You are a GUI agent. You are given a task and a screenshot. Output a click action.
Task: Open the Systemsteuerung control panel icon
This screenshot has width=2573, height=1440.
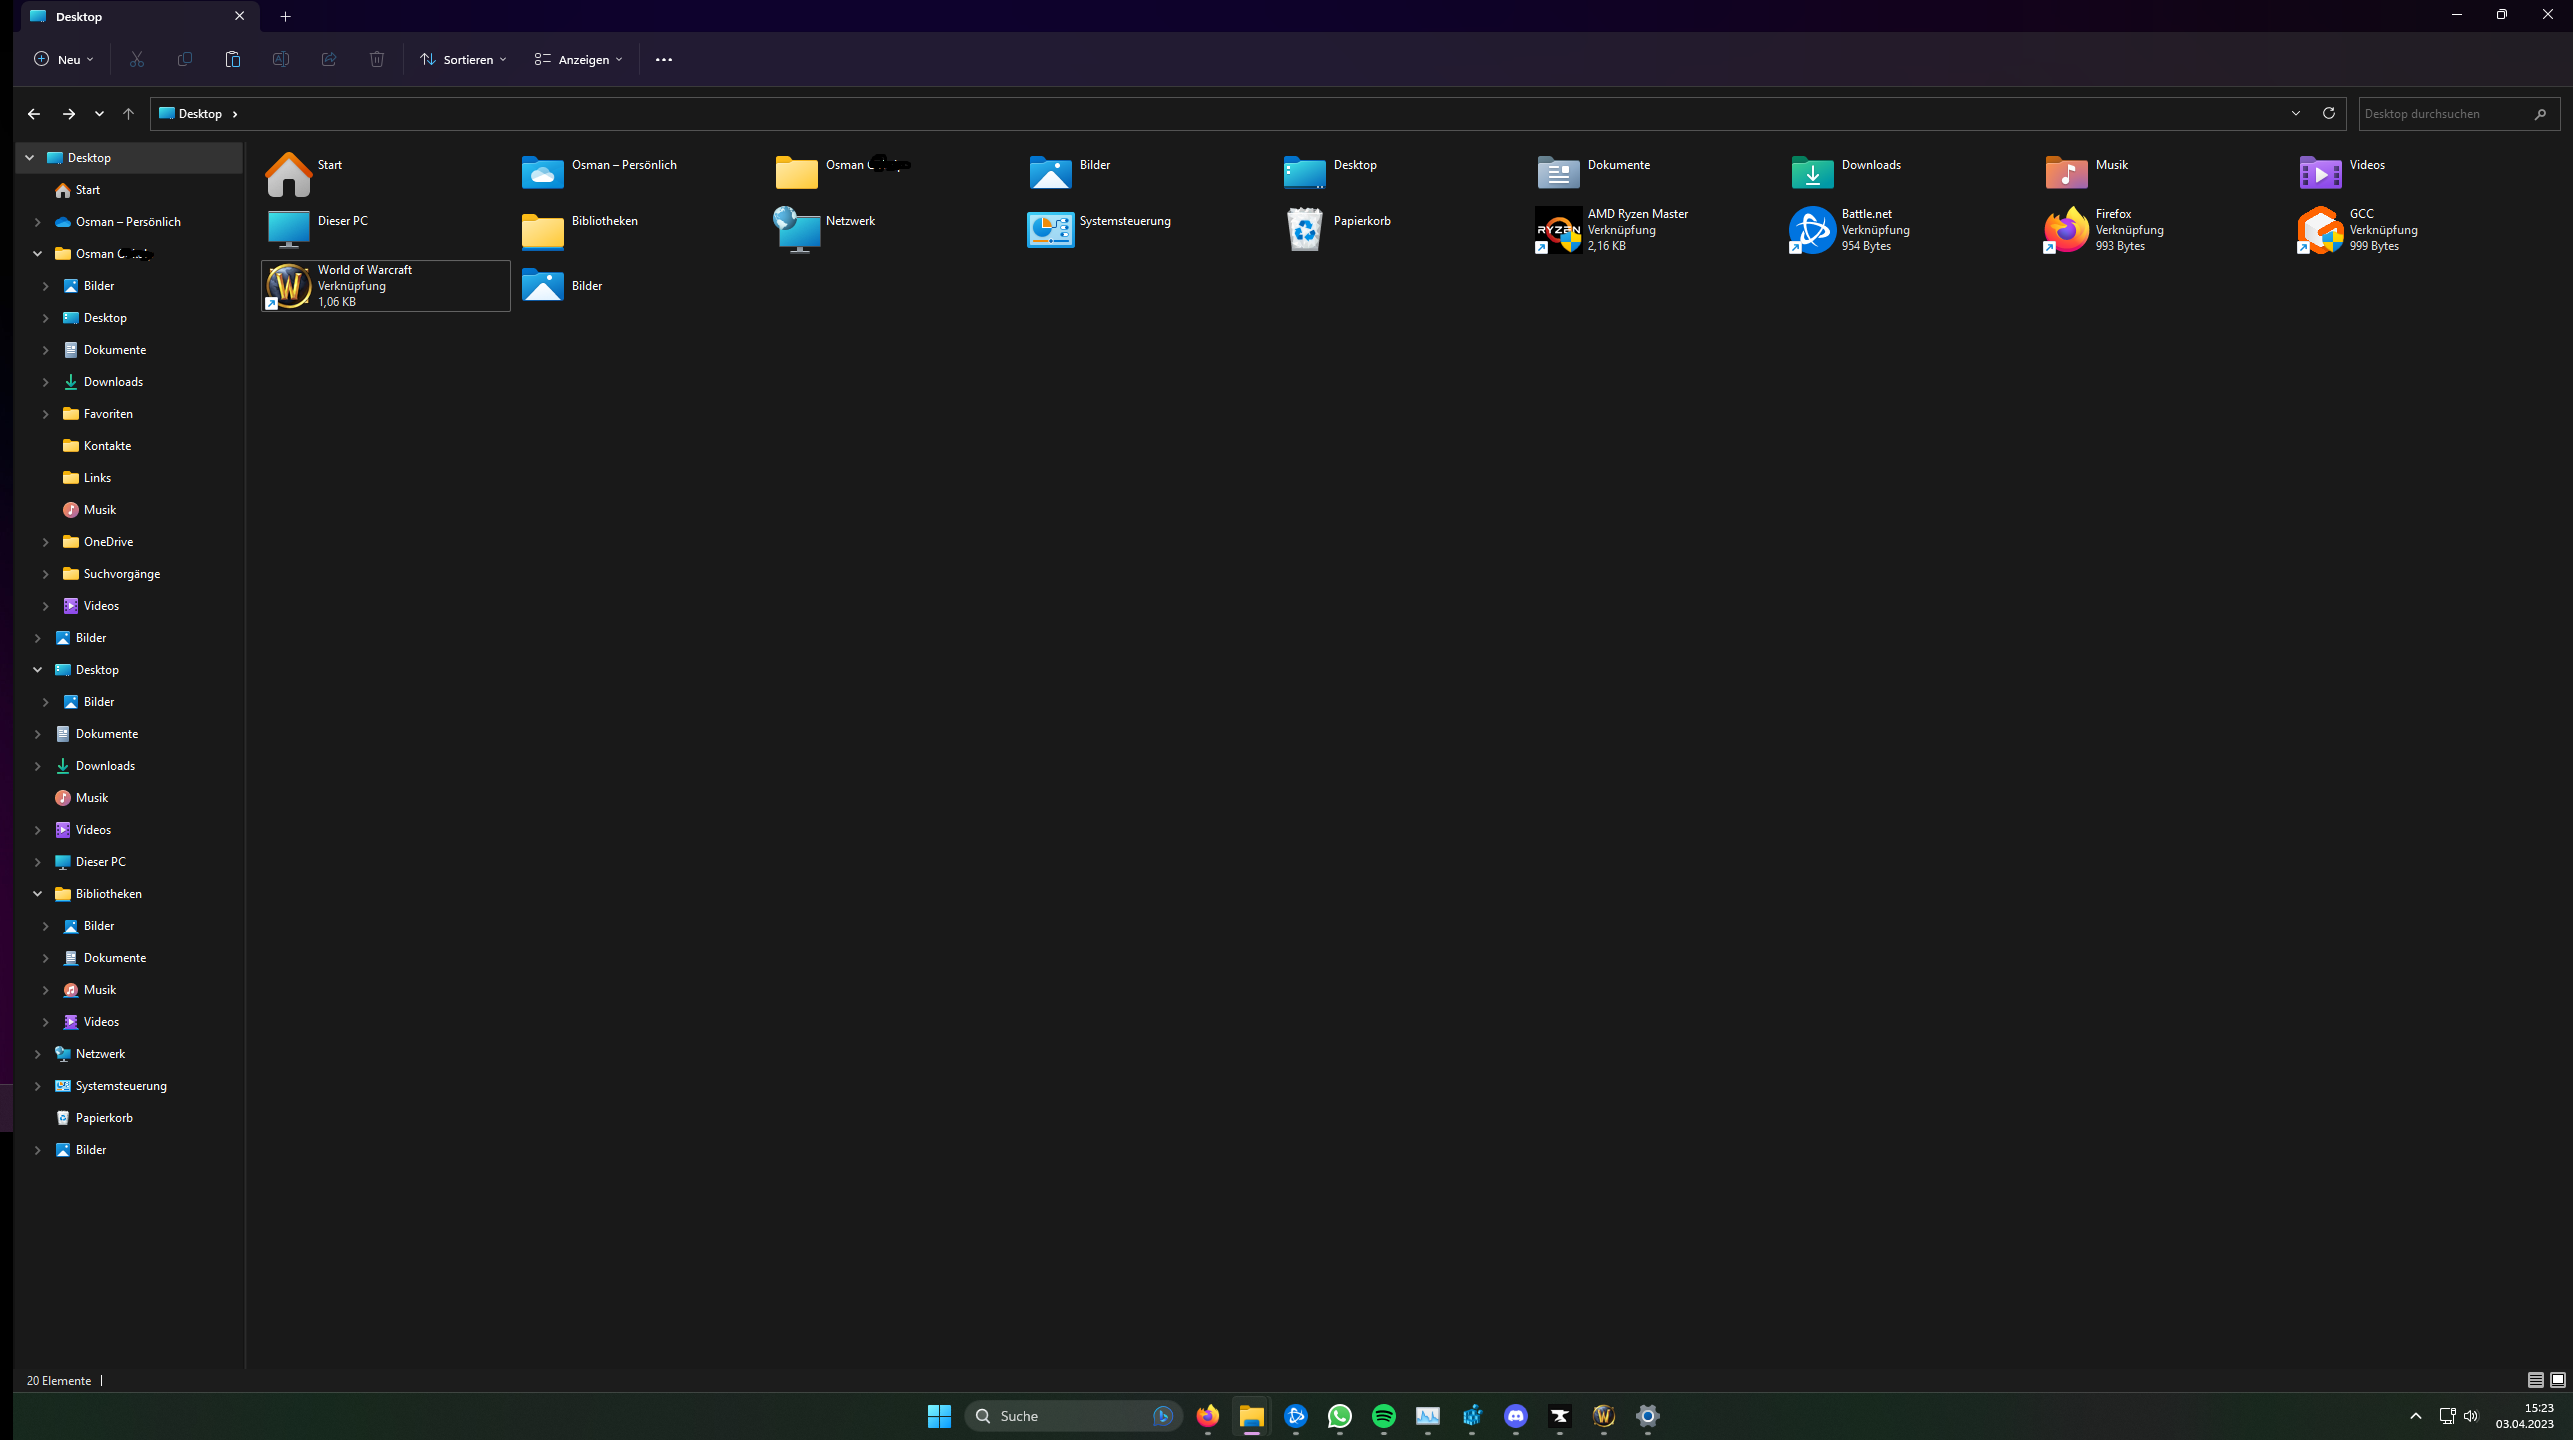coord(1050,230)
